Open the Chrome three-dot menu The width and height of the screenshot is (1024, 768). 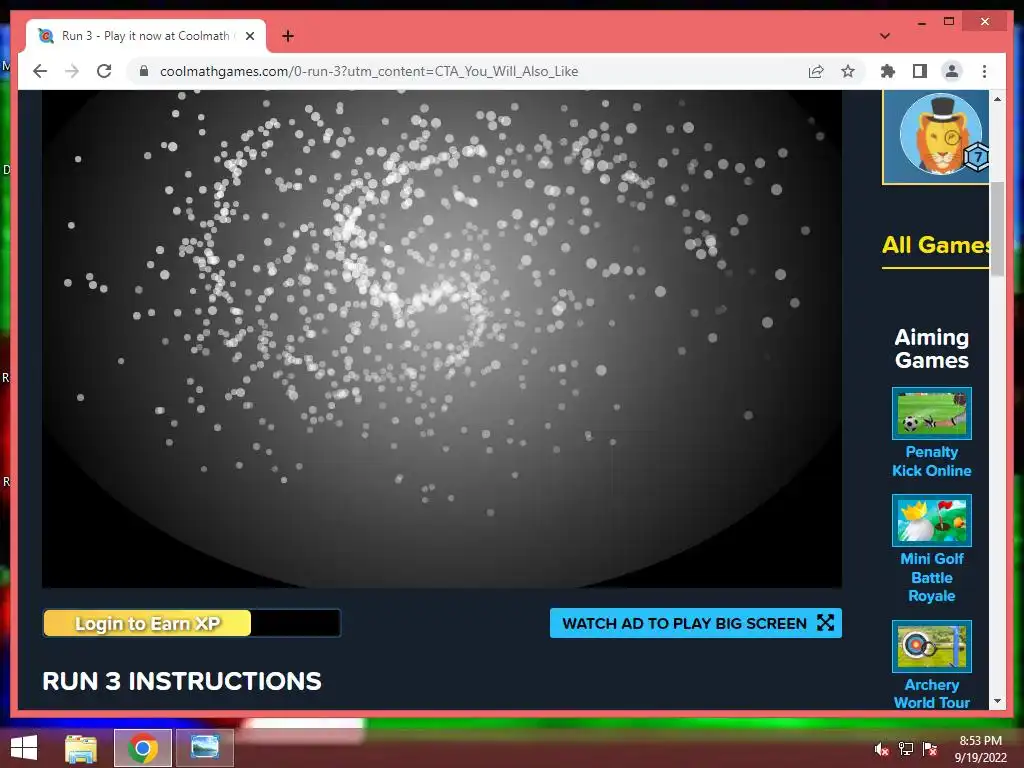984,71
